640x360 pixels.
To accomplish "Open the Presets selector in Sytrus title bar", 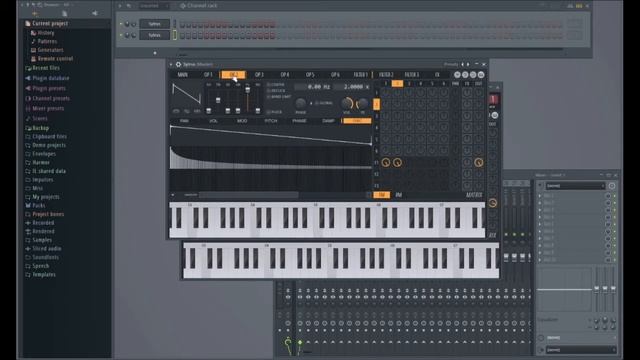I will pos(451,64).
